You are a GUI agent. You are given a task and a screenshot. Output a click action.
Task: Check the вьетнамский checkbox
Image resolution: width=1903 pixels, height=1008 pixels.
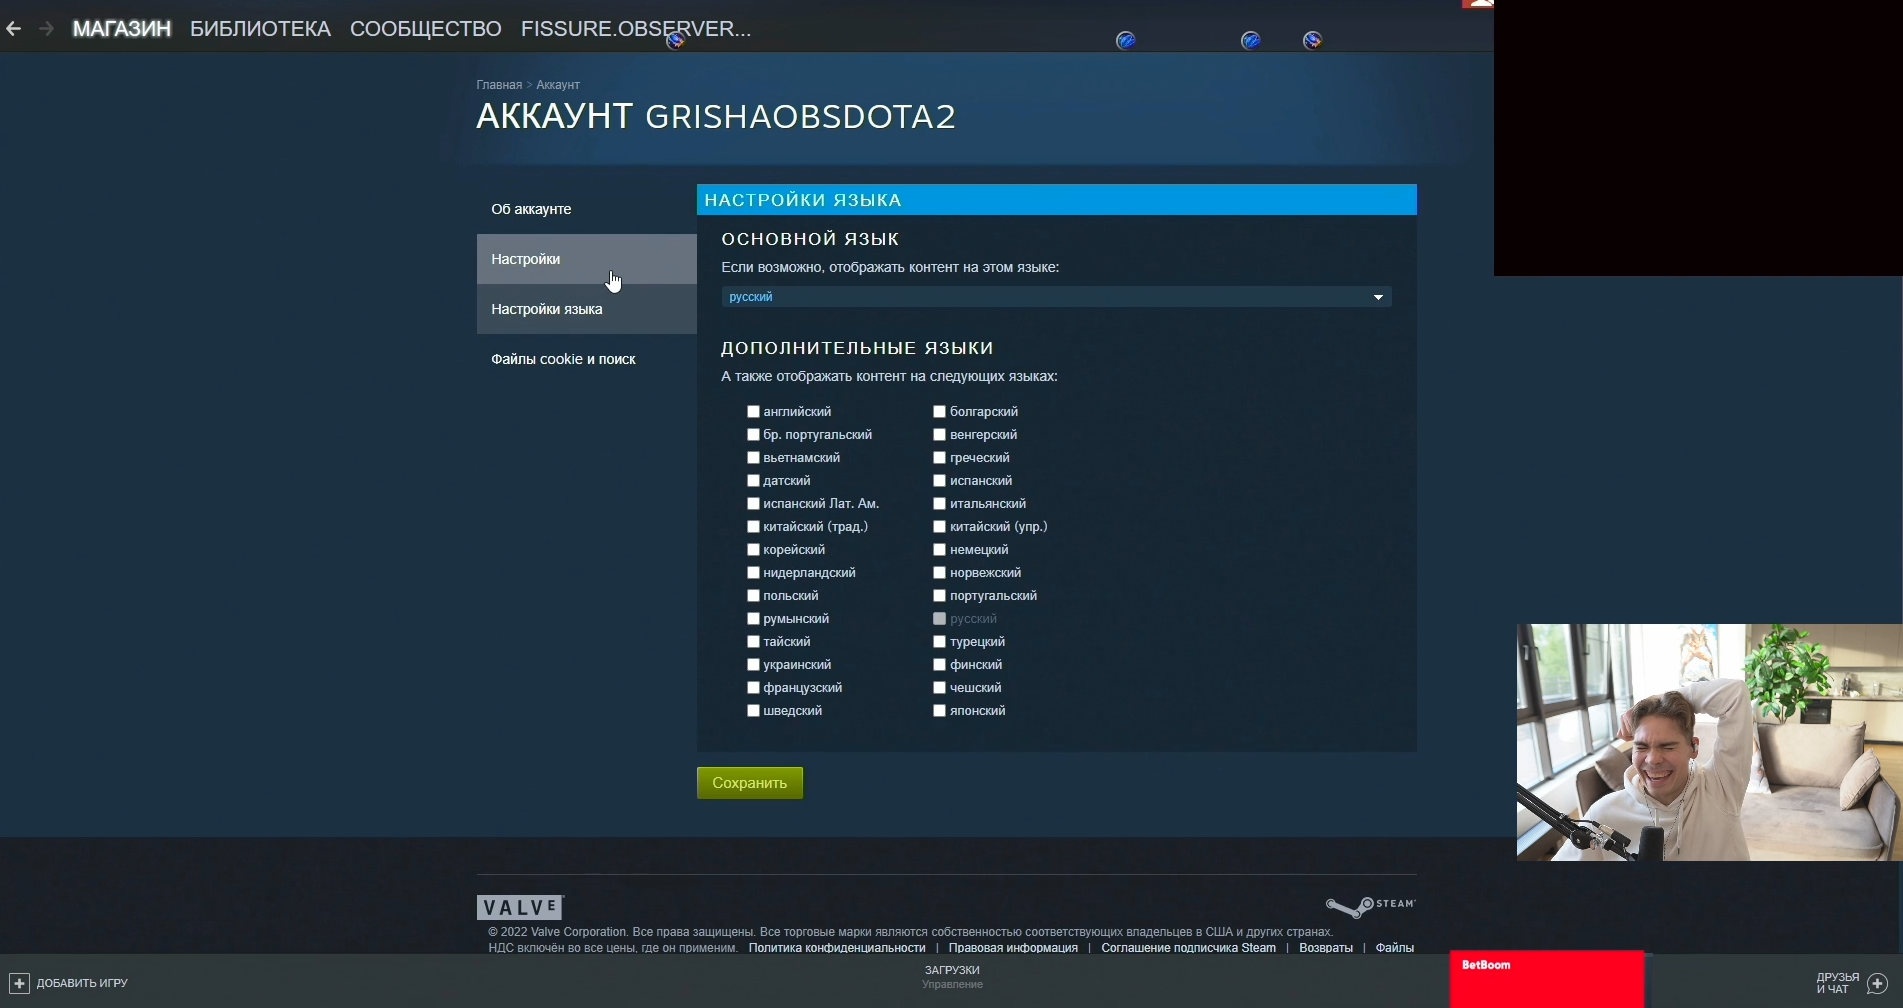point(753,458)
